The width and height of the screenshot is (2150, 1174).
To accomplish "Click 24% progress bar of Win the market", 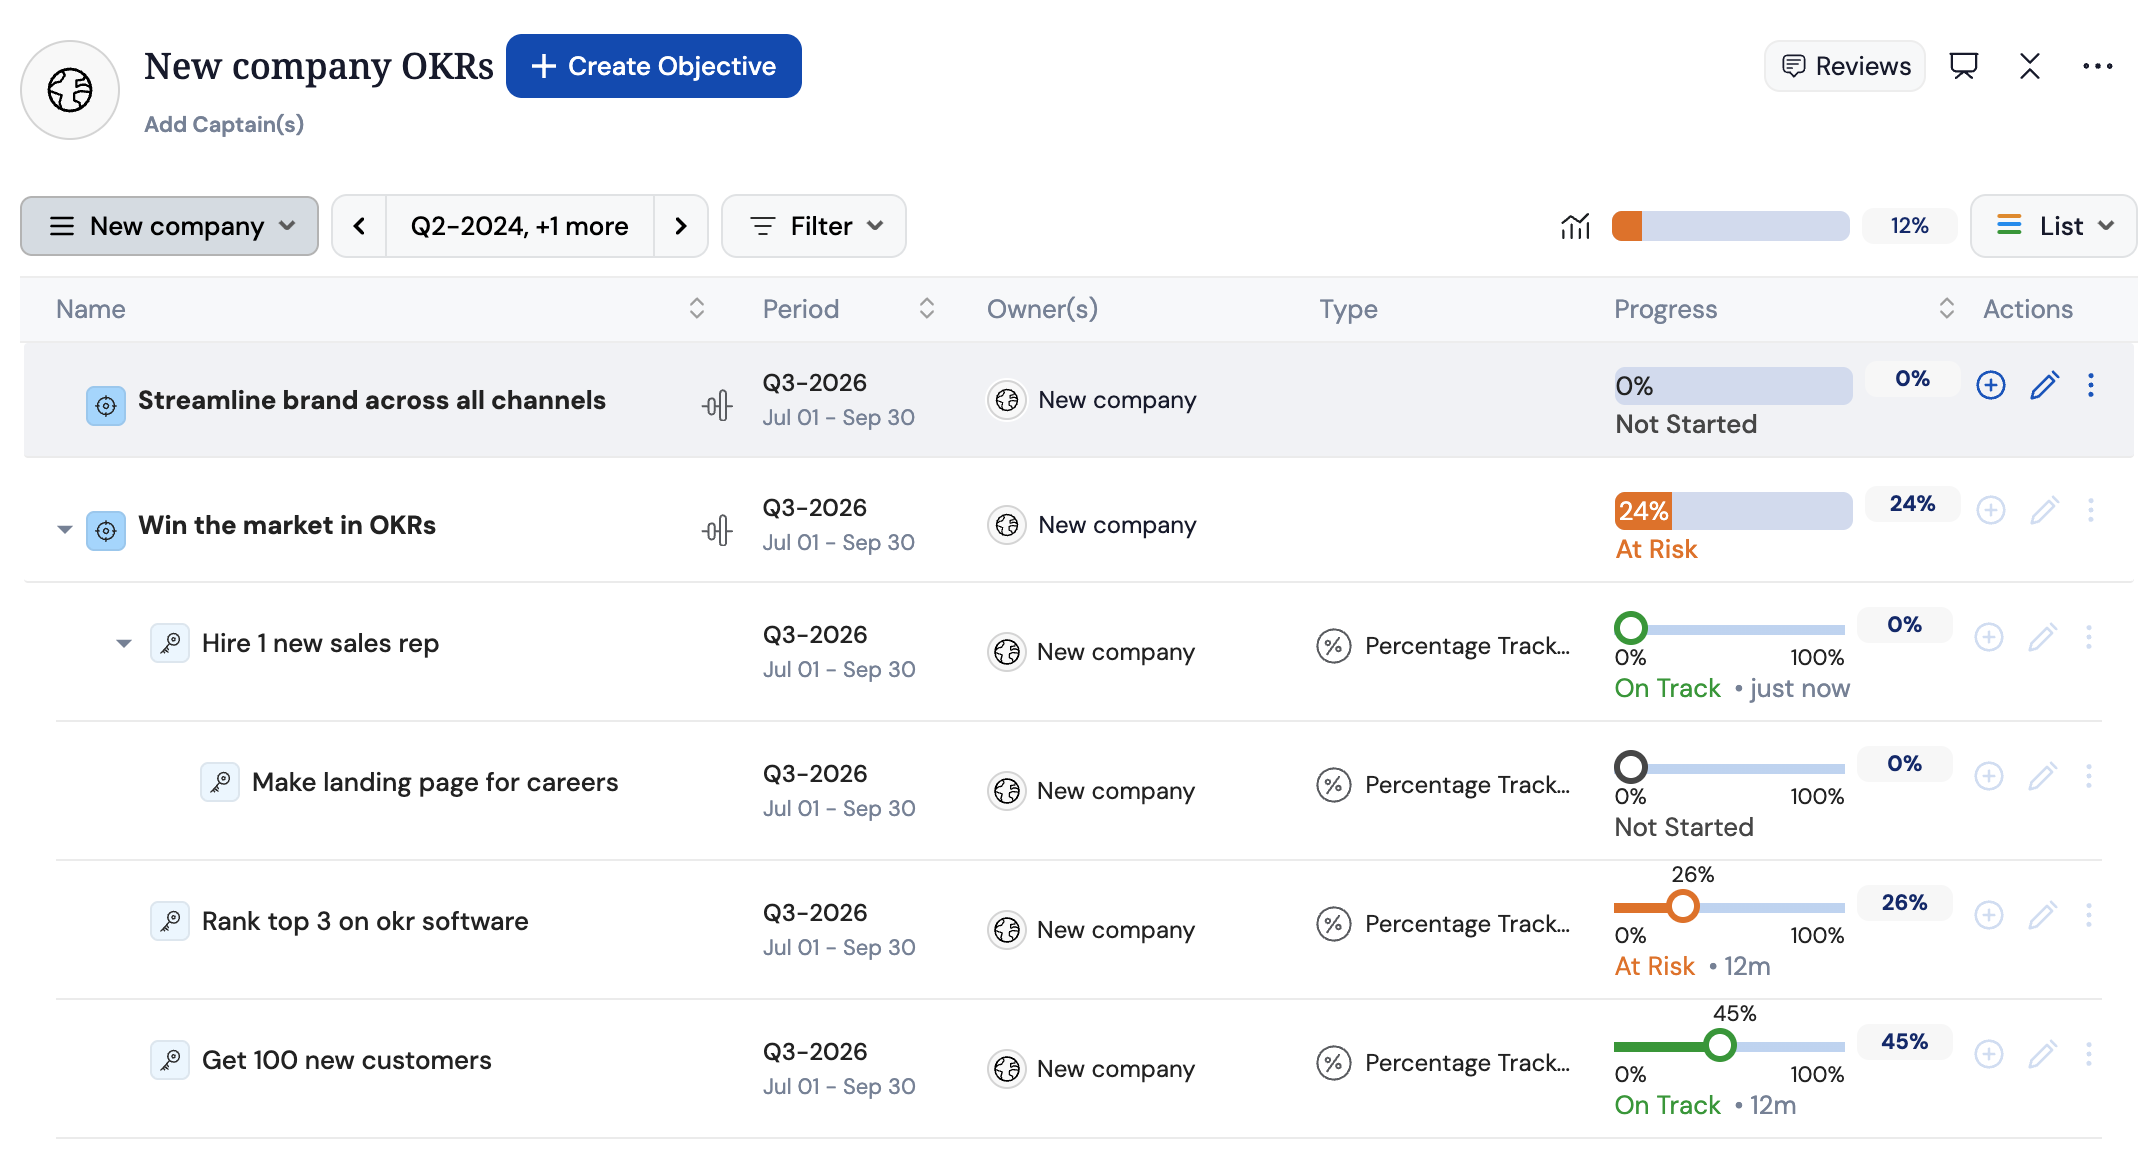I will (1733, 511).
